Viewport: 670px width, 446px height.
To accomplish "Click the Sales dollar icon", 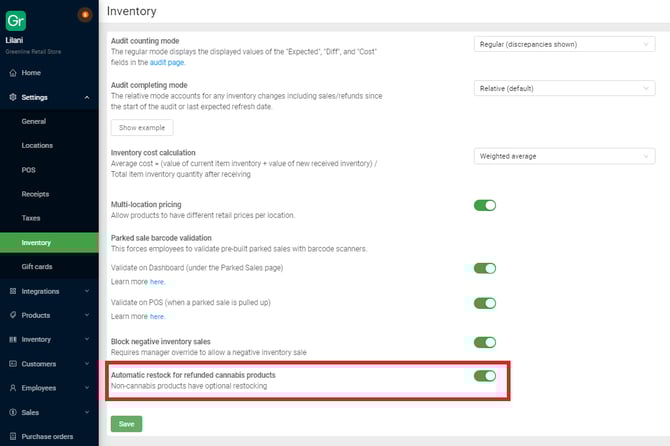I will point(12,411).
